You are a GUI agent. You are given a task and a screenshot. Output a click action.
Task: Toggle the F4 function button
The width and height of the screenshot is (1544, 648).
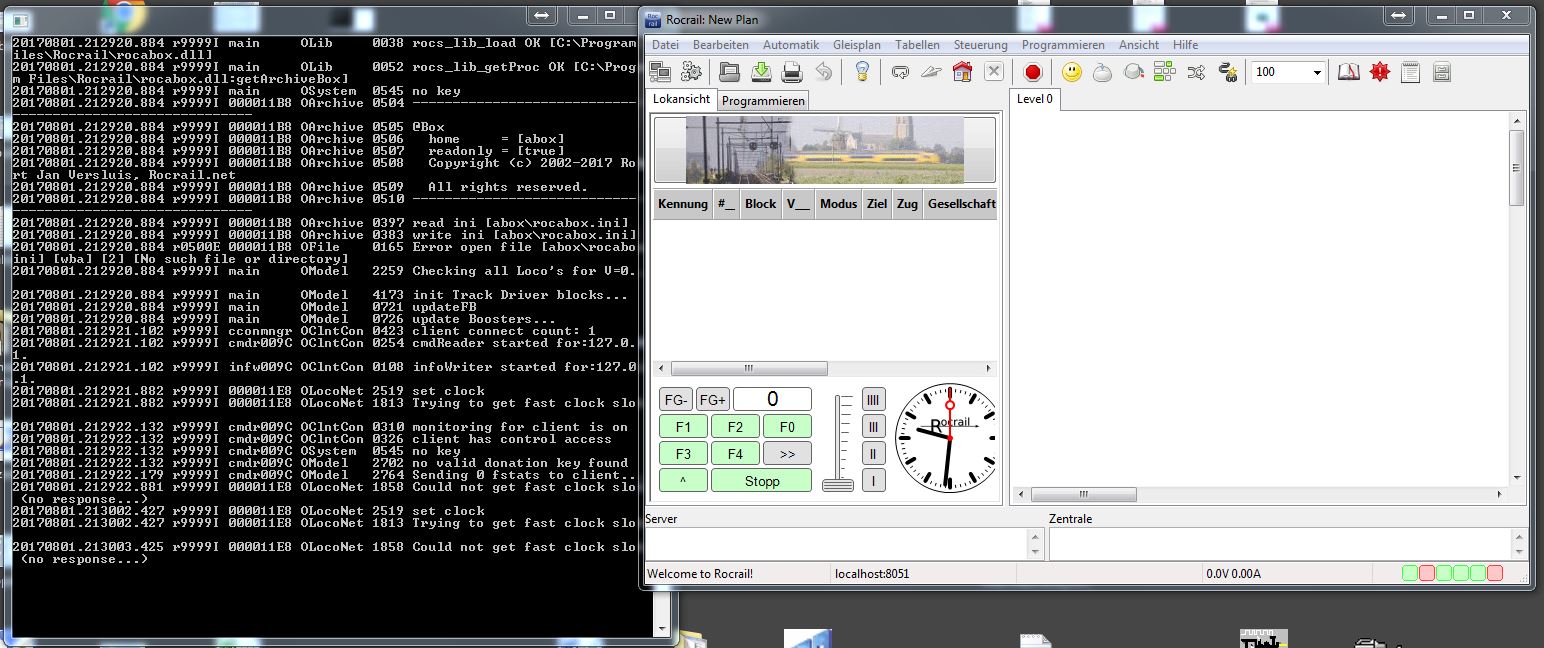tap(735, 454)
